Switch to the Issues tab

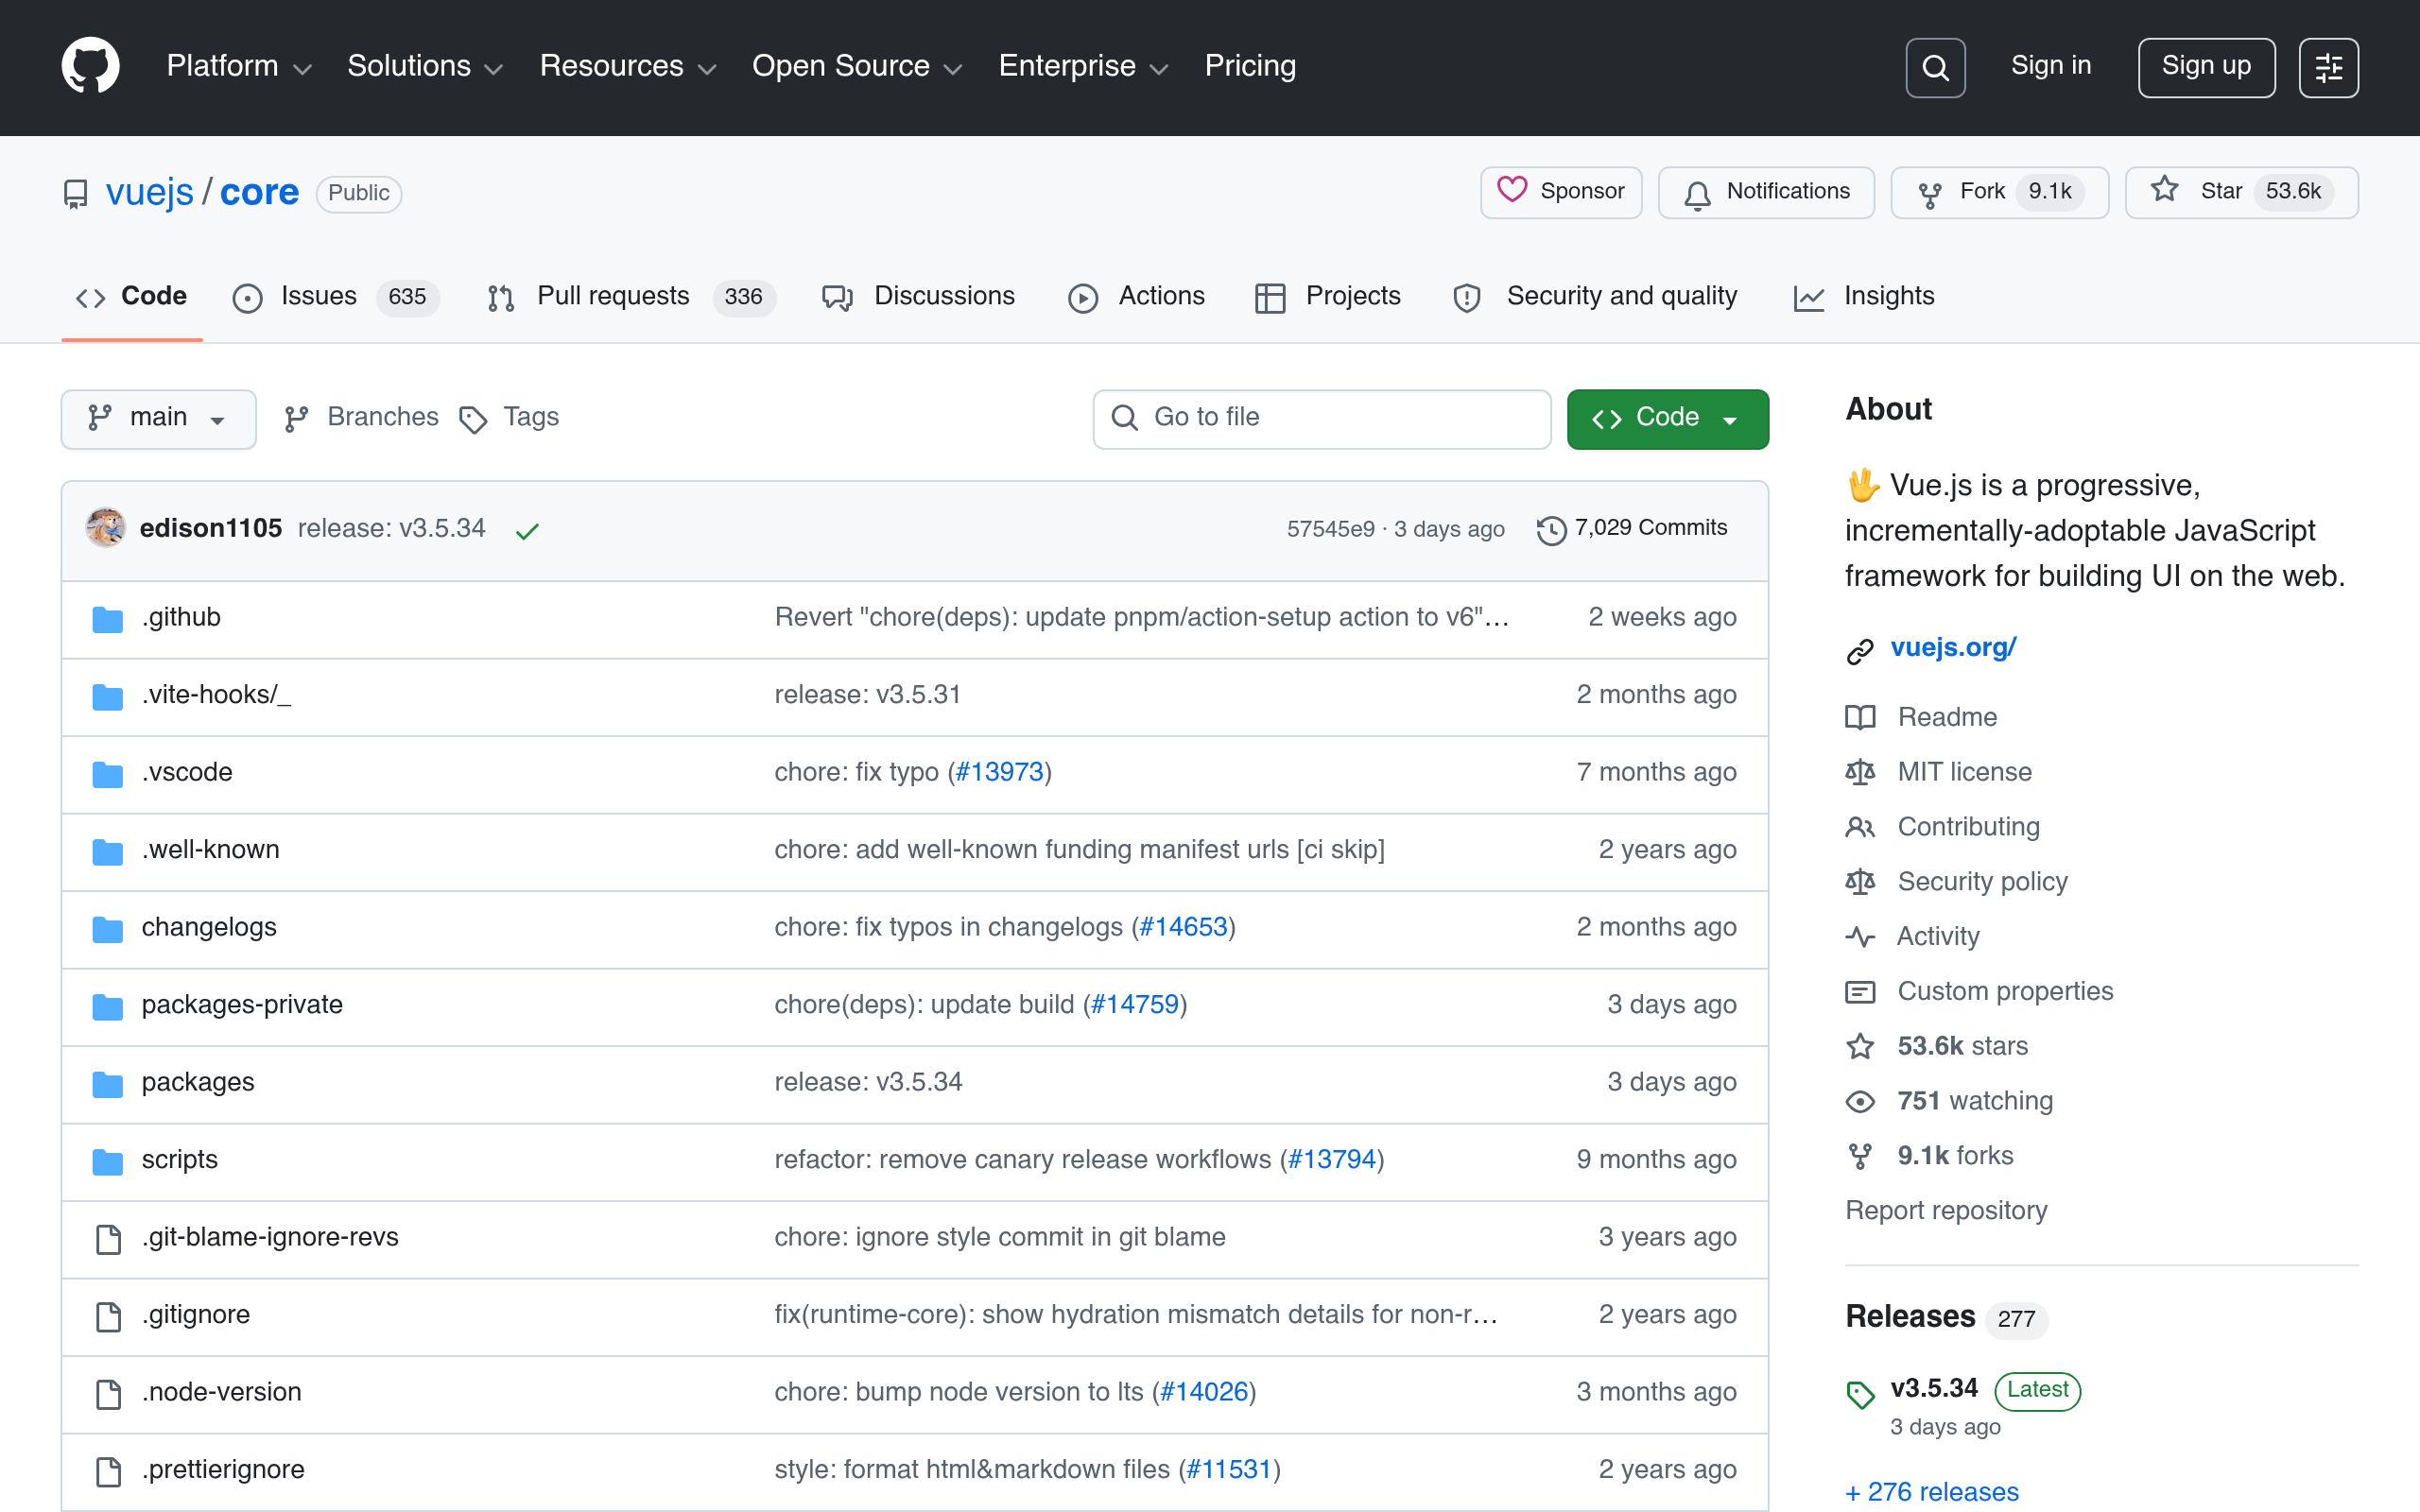pyautogui.click(x=335, y=297)
